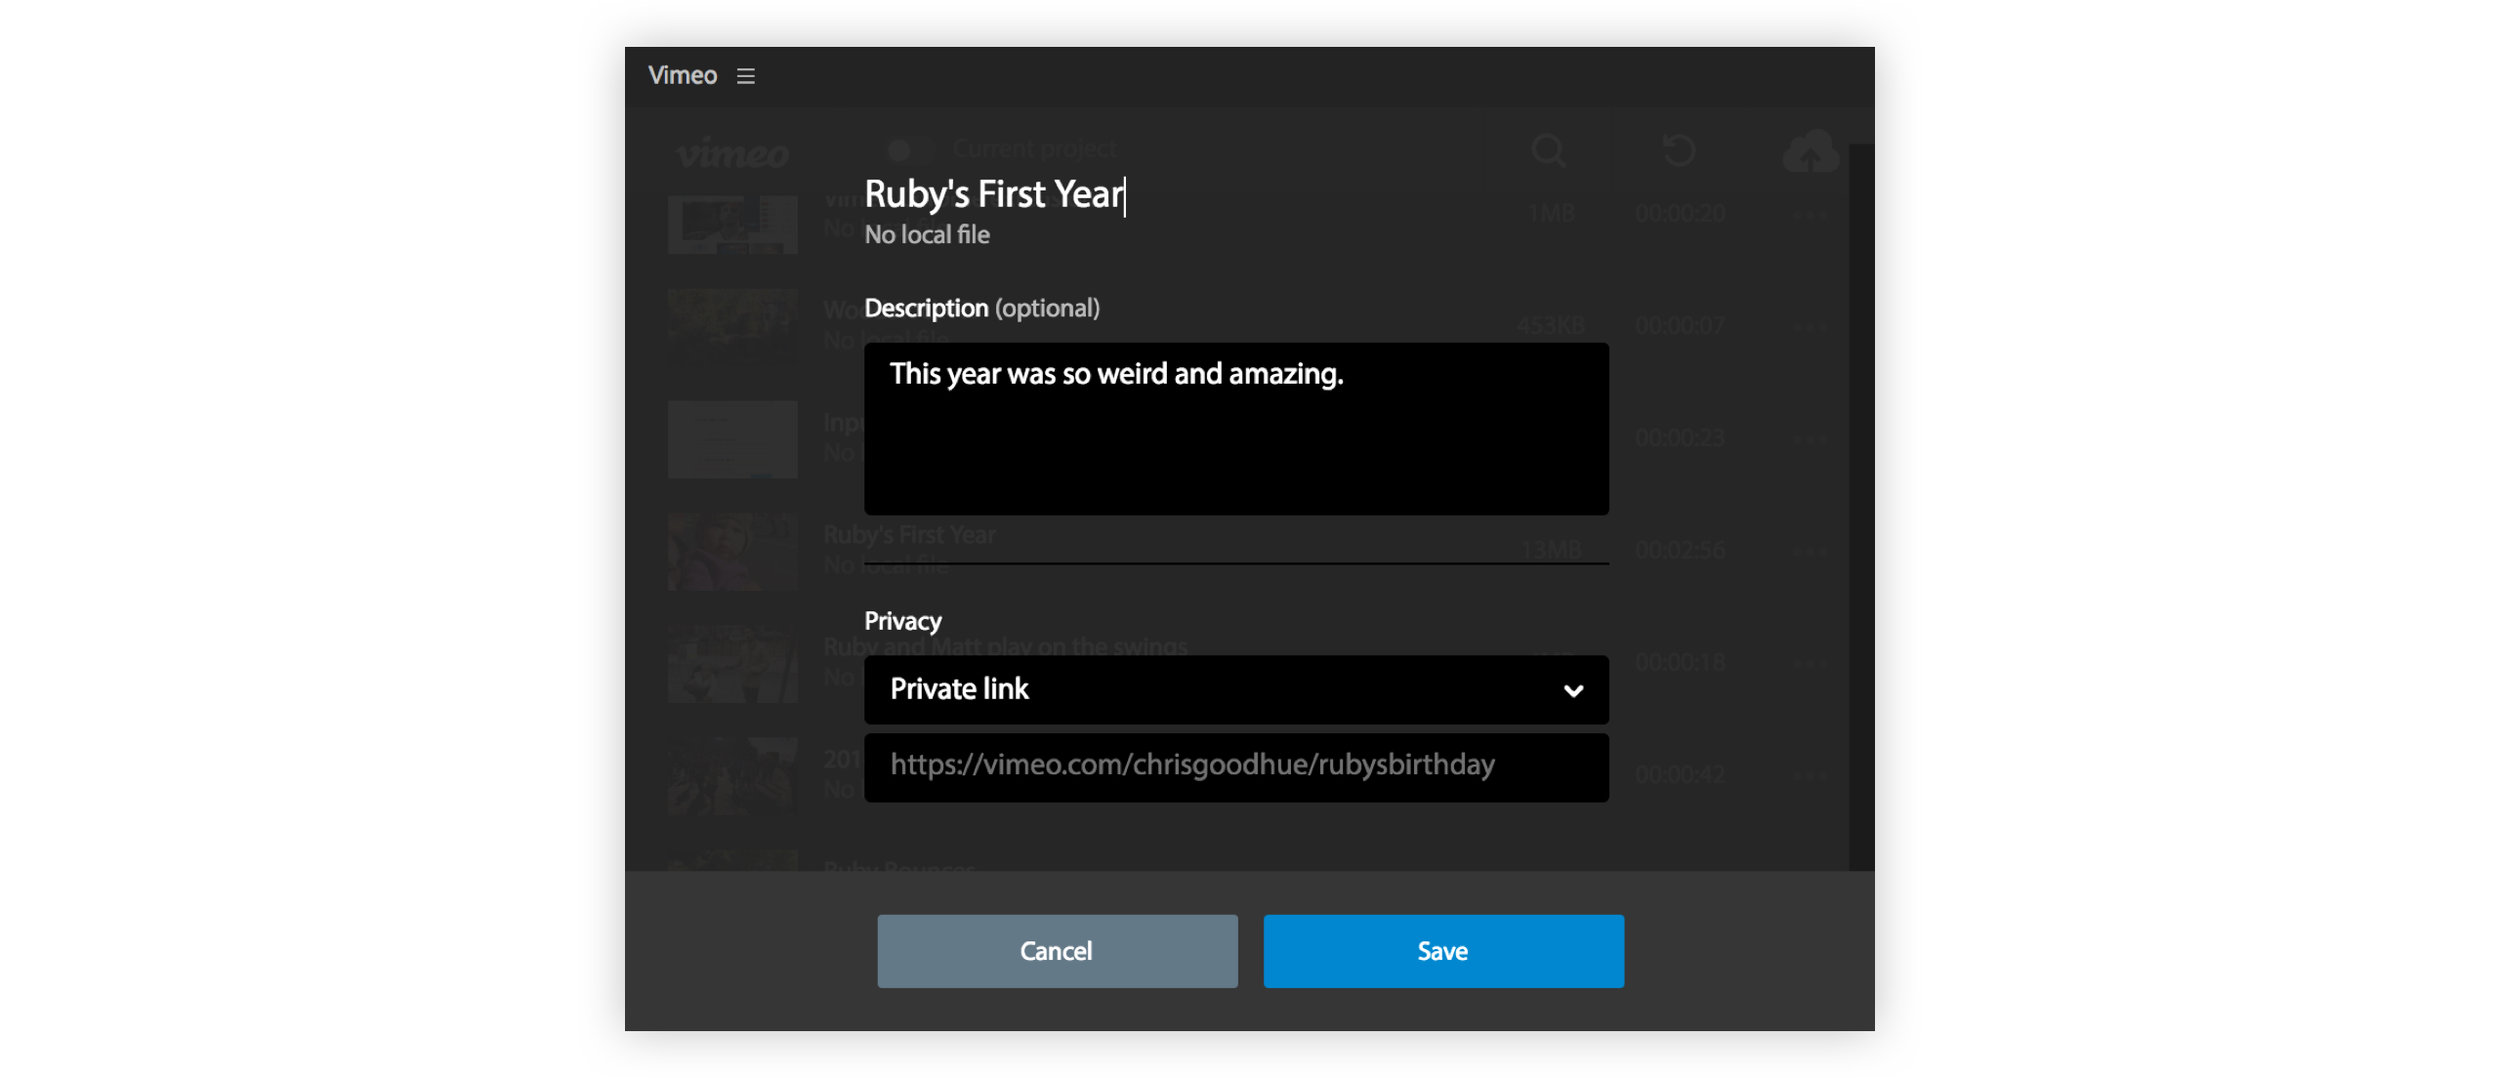Select thumbnail of 00:00:42 video row
The image size is (2500, 1078).
(732, 776)
